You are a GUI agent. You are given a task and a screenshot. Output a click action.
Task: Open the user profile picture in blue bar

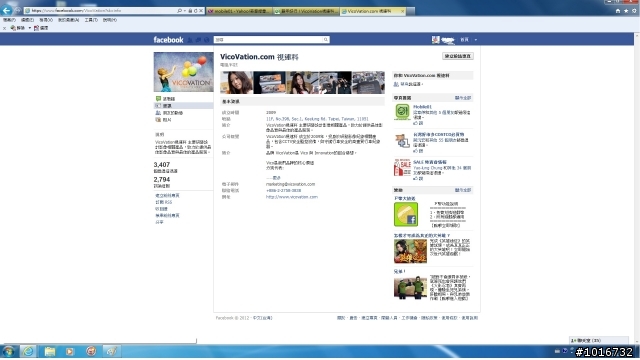[x=436, y=40]
